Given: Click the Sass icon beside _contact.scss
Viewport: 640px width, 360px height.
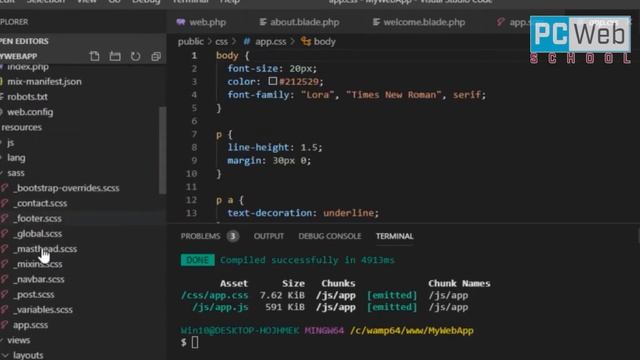Looking at the screenshot, I should tap(4, 203).
